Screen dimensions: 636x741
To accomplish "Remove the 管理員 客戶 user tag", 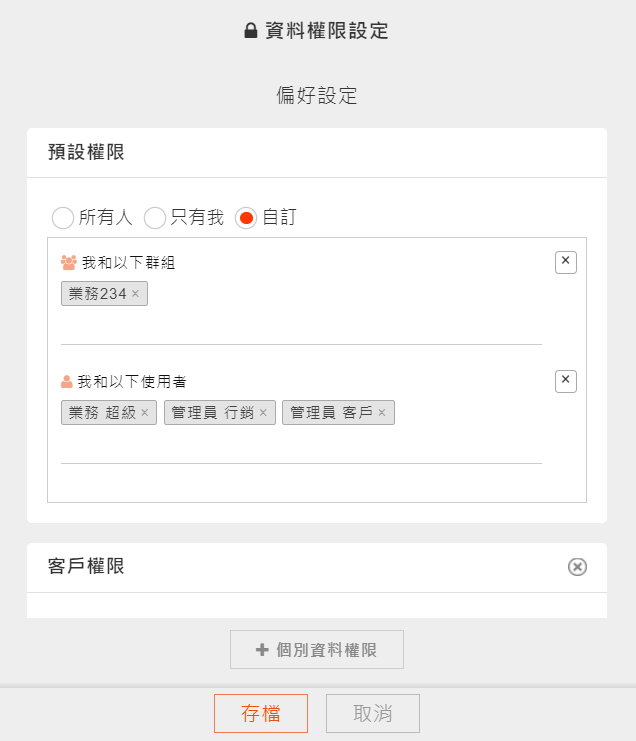I will click(382, 413).
